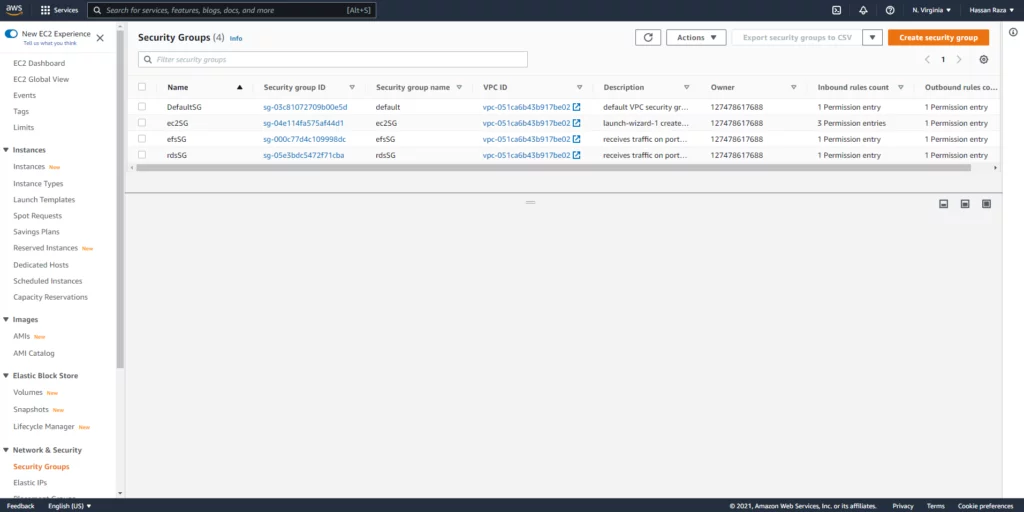
Task: Open the Feedback link in the footer
Action: (21, 506)
